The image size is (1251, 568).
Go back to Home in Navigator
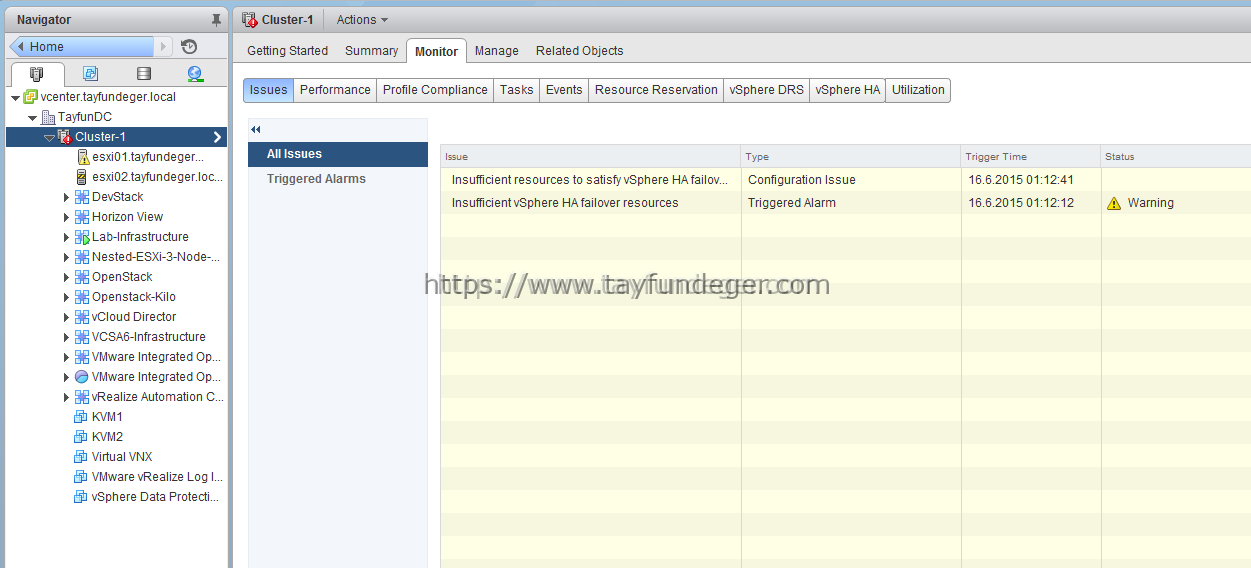(x=82, y=47)
